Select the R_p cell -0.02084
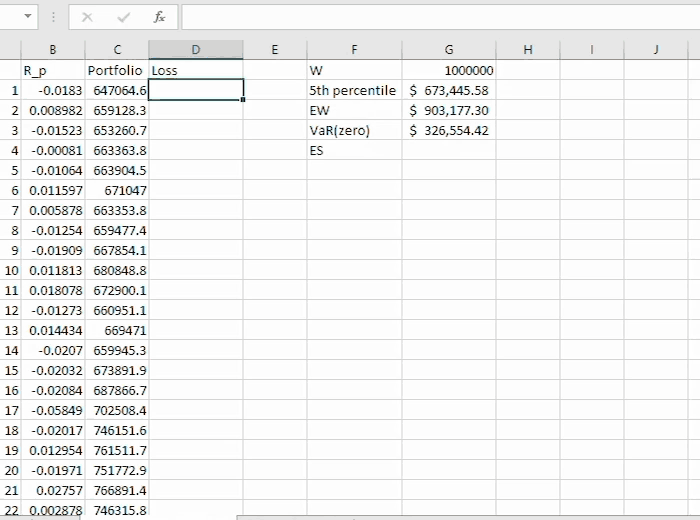700x520 pixels. coord(53,390)
